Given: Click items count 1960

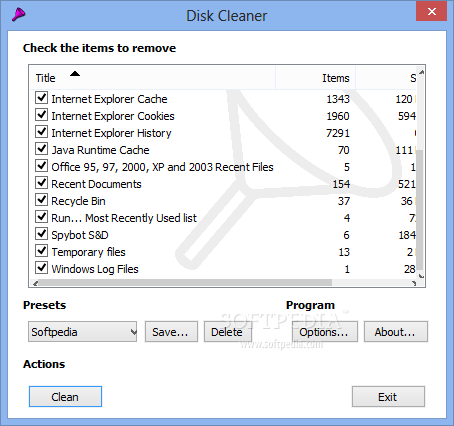Looking at the screenshot, I should coord(338,116).
